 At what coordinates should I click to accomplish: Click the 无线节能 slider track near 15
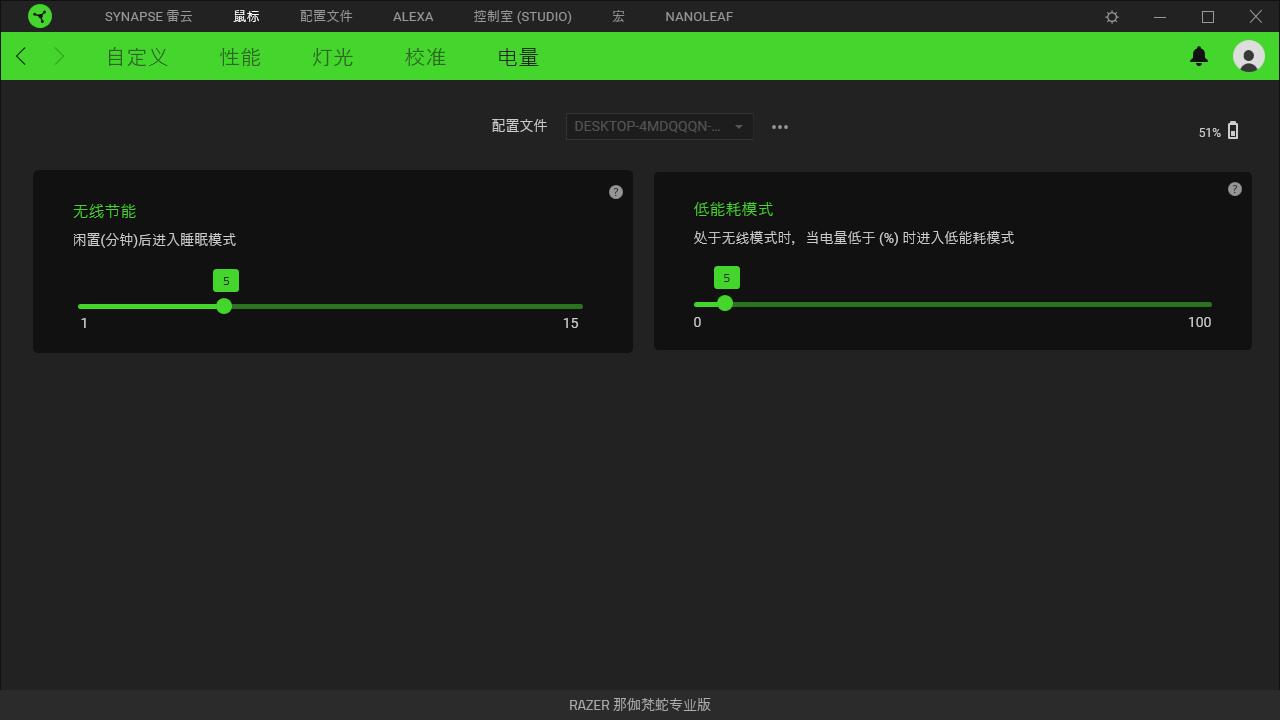(570, 306)
